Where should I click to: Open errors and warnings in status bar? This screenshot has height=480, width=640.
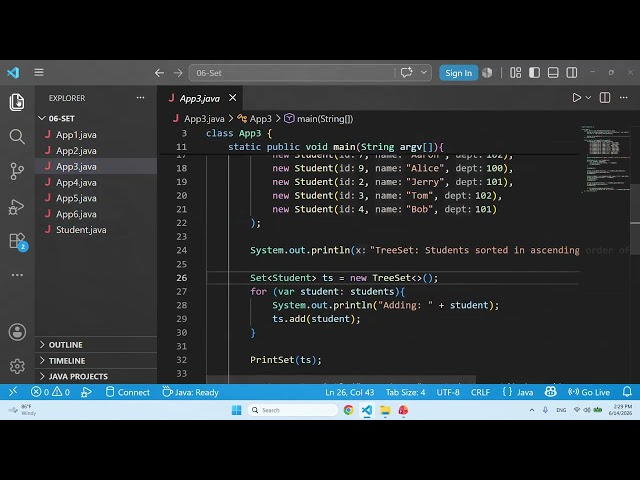tap(50, 392)
